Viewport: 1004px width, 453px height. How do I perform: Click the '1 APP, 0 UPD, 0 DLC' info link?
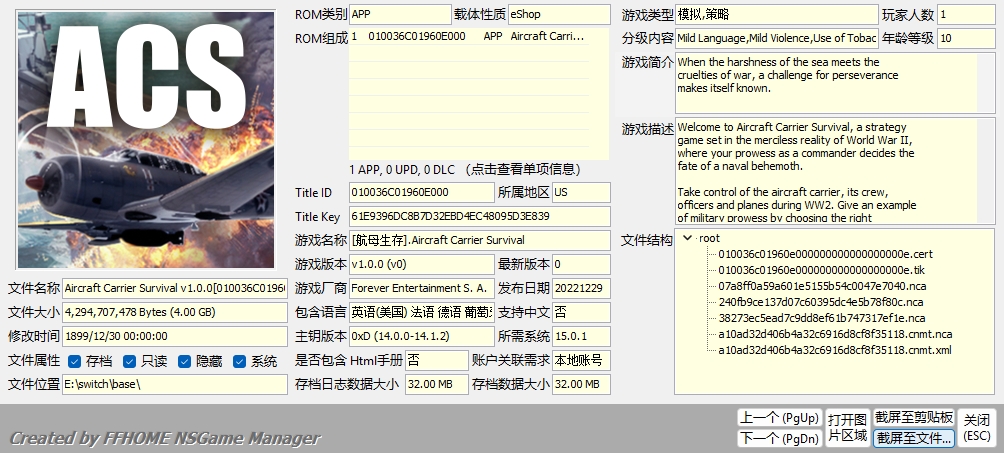tap(466, 170)
